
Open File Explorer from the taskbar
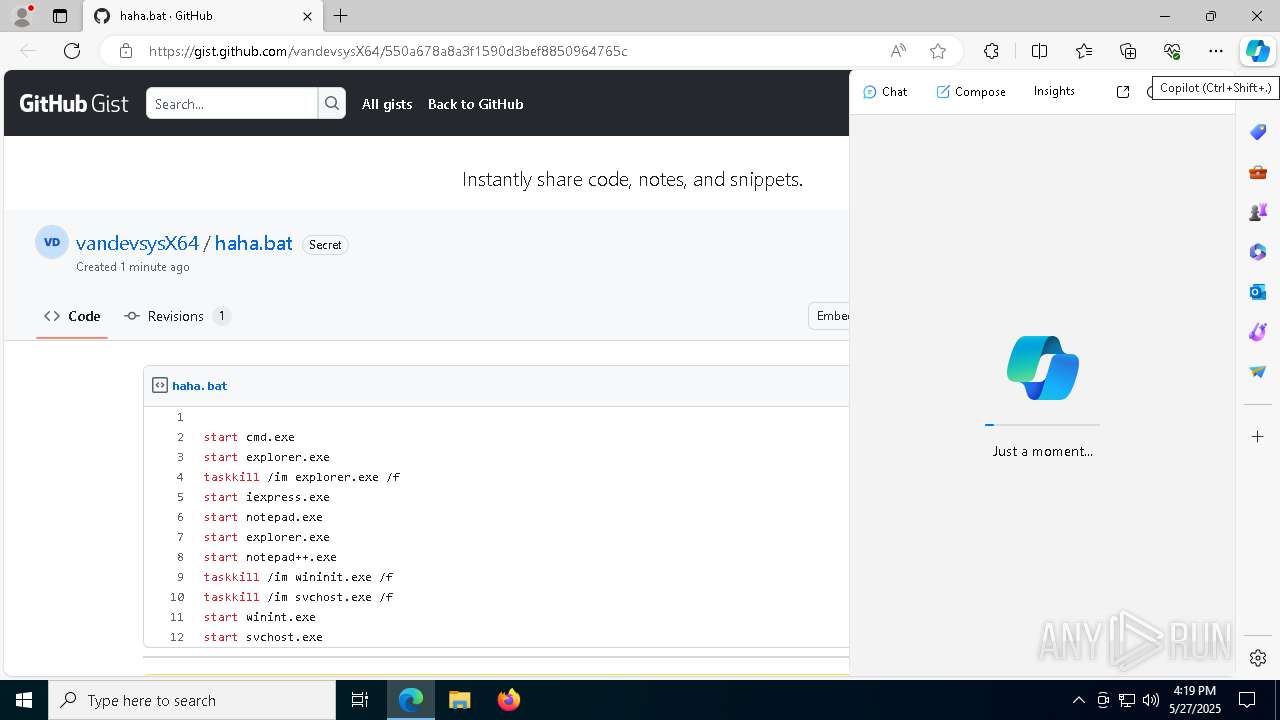tap(459, 700)
